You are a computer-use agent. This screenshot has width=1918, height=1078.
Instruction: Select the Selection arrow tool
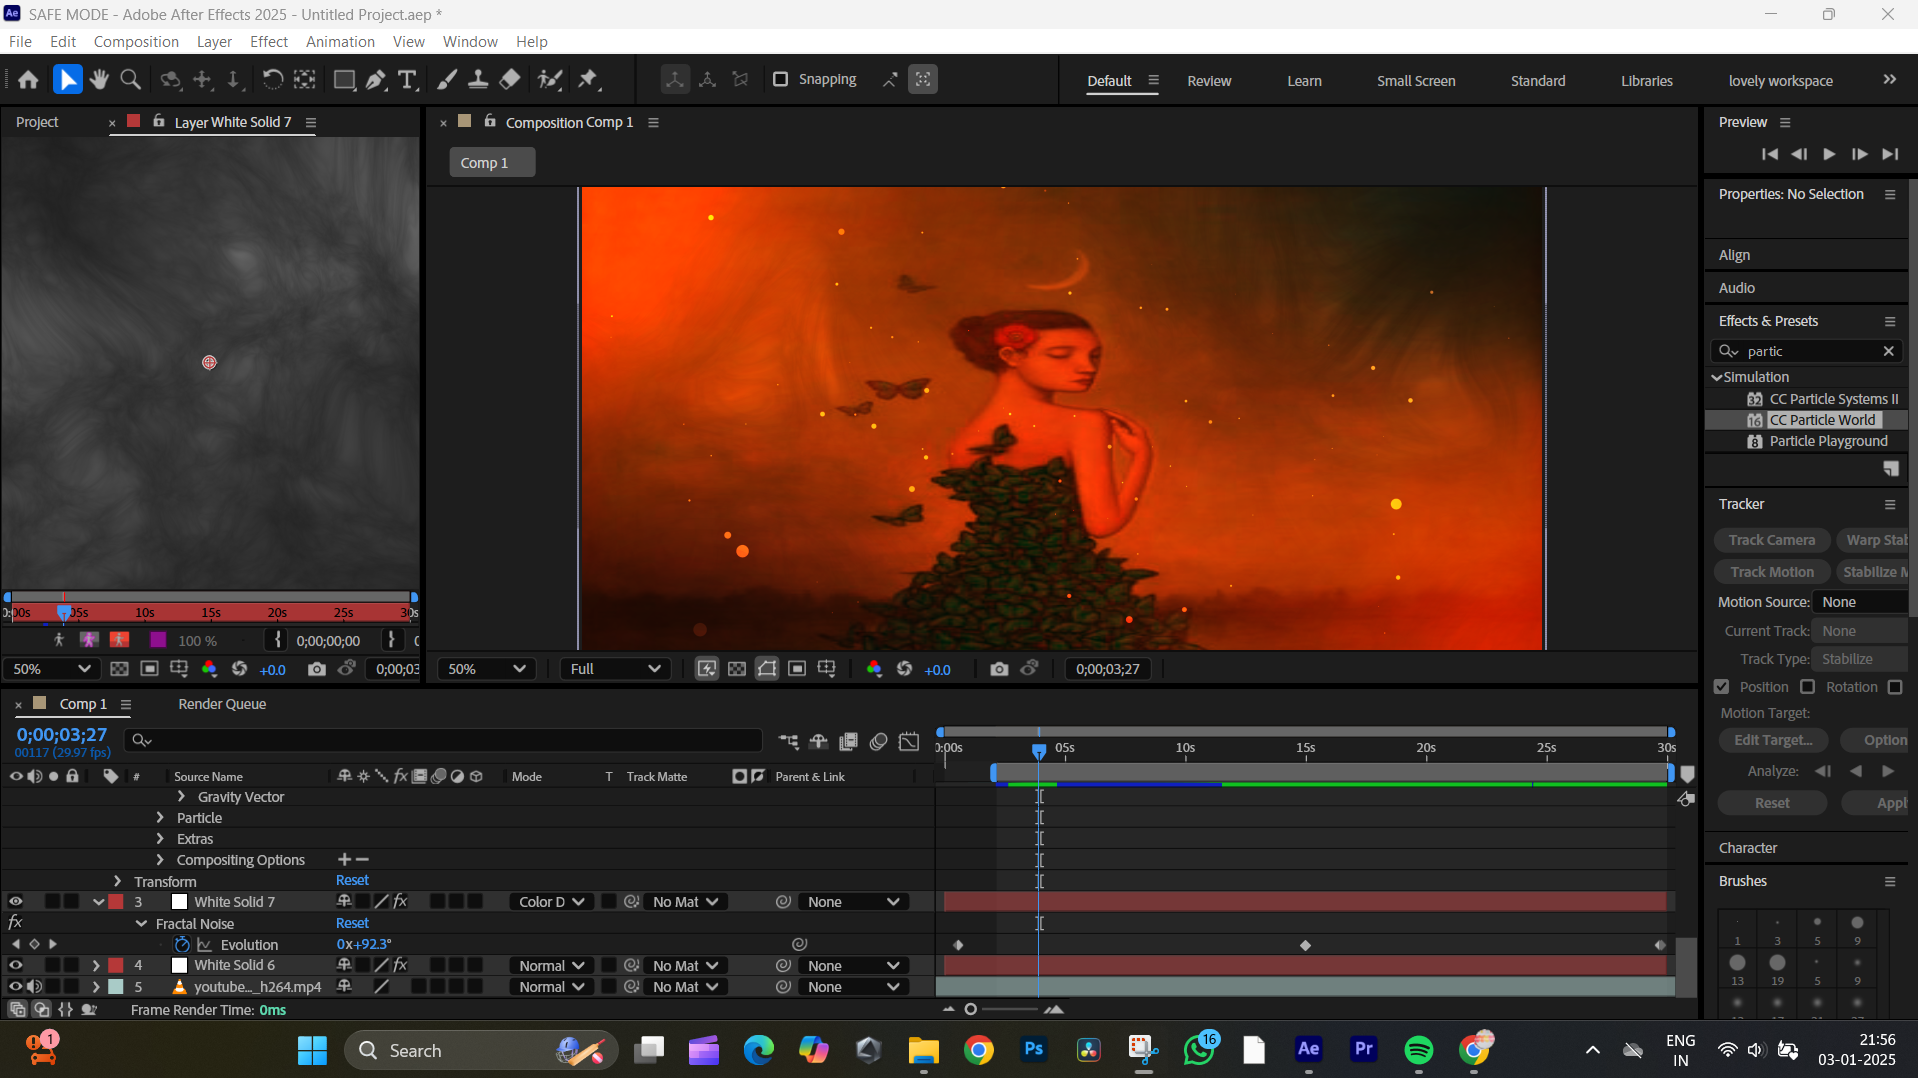[x=67, y=80]
